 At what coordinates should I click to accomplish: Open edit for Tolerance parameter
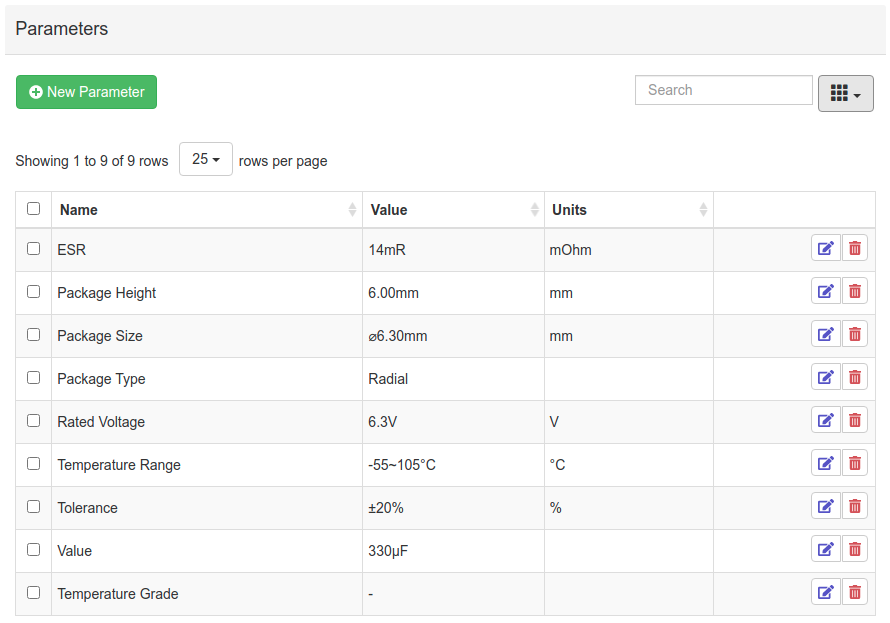pyautogui.click(x=825, y=507)
